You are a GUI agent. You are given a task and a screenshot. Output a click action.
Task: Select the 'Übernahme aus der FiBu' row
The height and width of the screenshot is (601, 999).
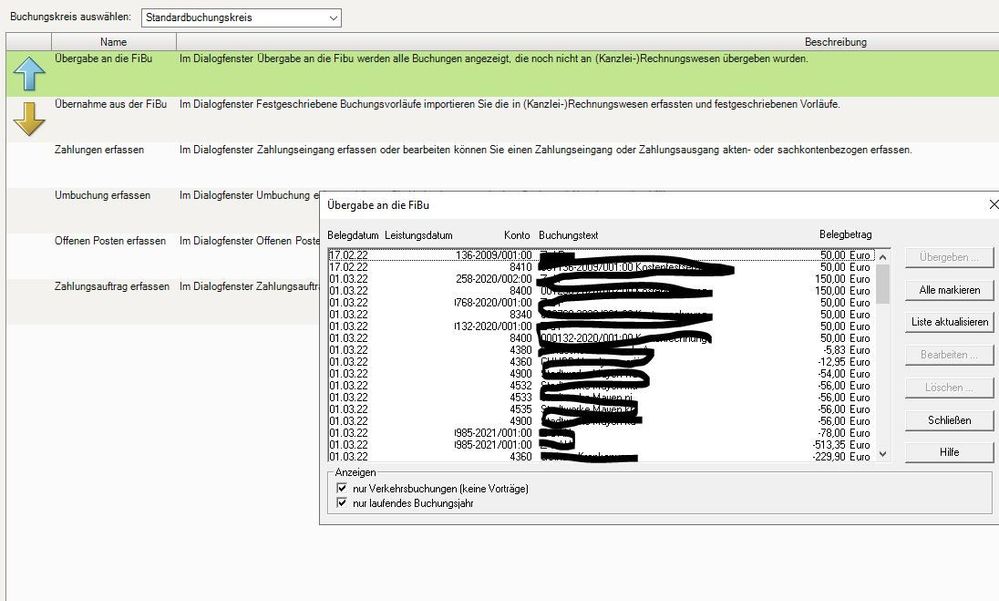[x=502, y=119]
